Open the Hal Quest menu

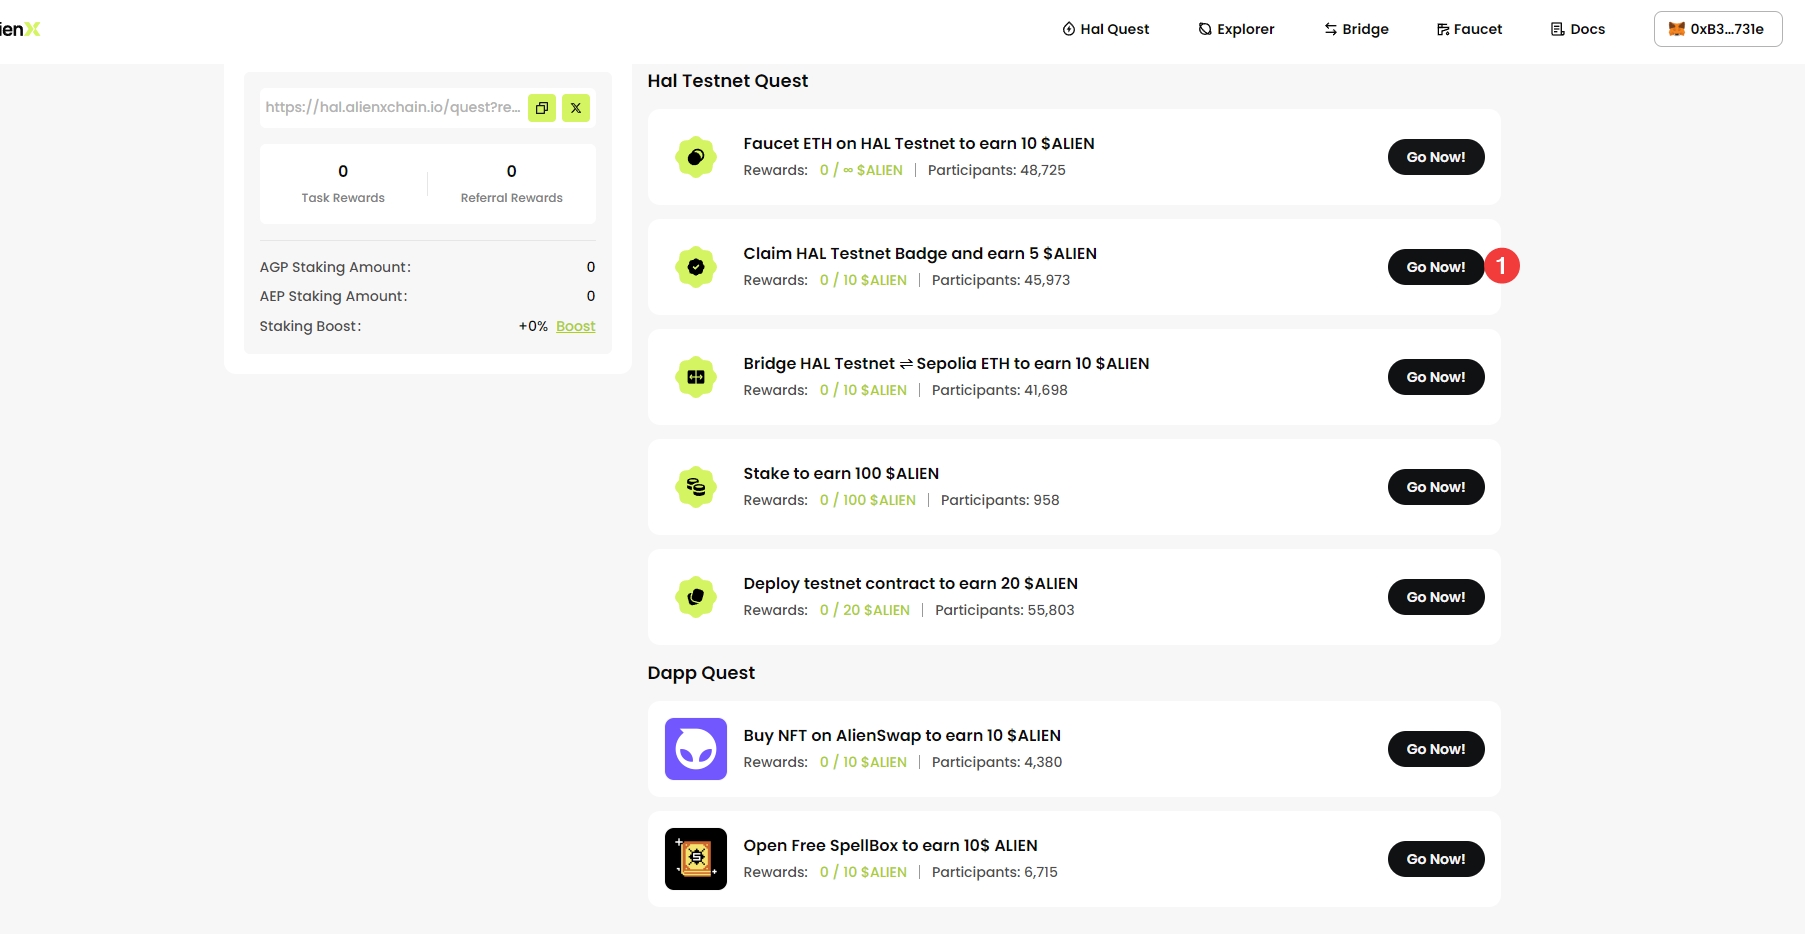tap(1106, 29)
